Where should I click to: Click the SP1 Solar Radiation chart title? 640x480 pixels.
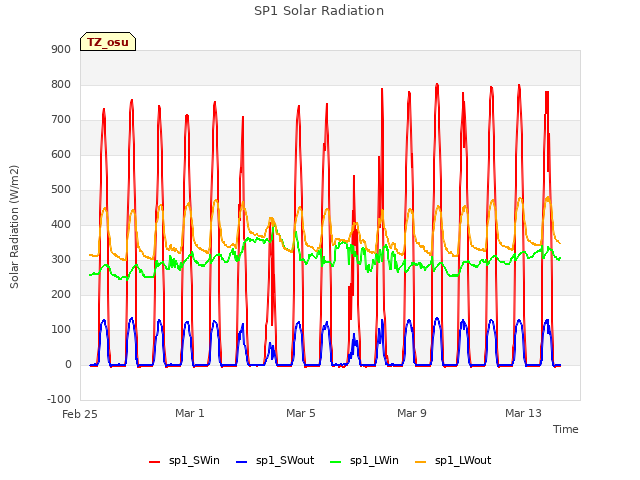point(319,11)
